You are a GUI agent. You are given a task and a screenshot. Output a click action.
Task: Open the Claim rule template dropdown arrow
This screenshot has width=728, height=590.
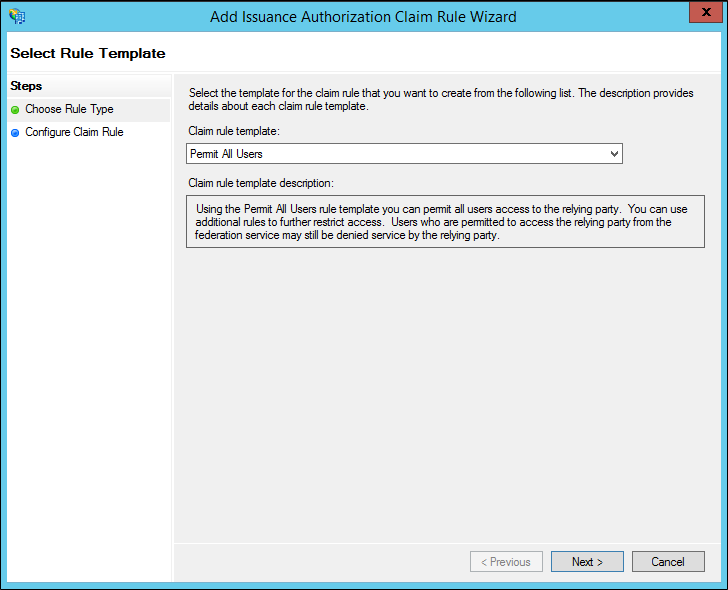(x=614, y=154)
